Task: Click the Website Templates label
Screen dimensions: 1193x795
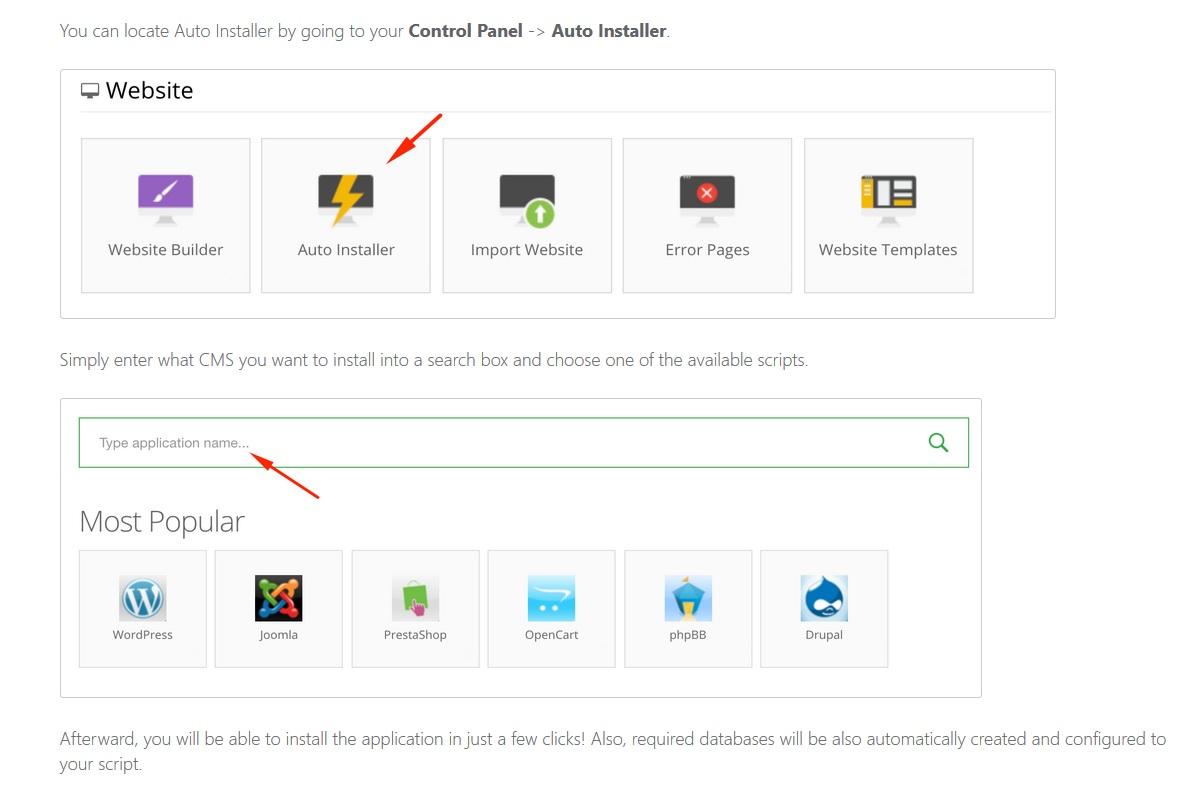Action: point(888,250)
